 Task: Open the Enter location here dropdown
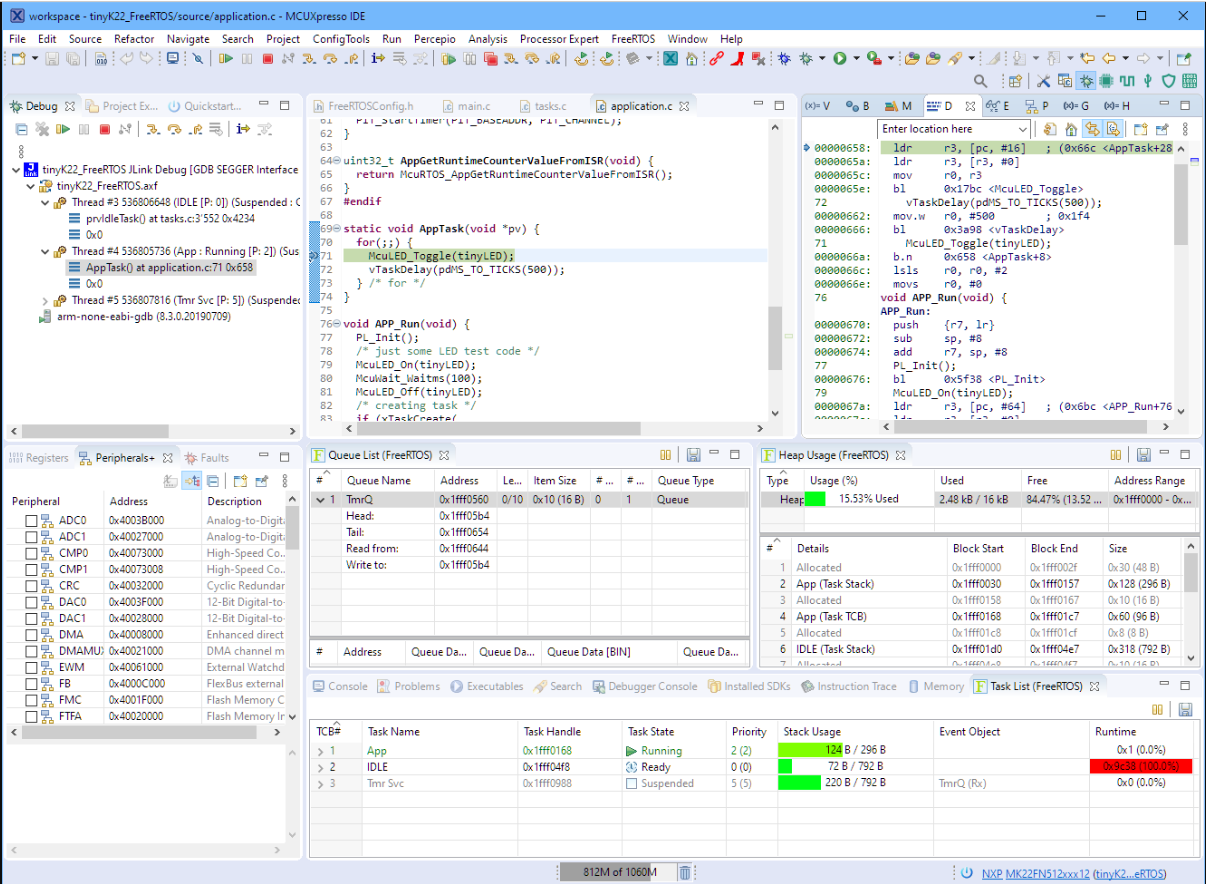(x=1022, y=129)
